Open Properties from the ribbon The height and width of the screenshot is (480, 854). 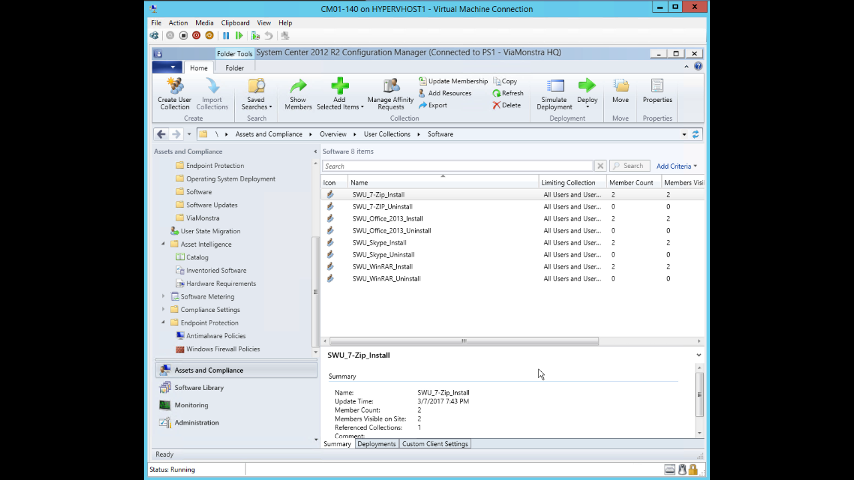click(x=657, y=88)
